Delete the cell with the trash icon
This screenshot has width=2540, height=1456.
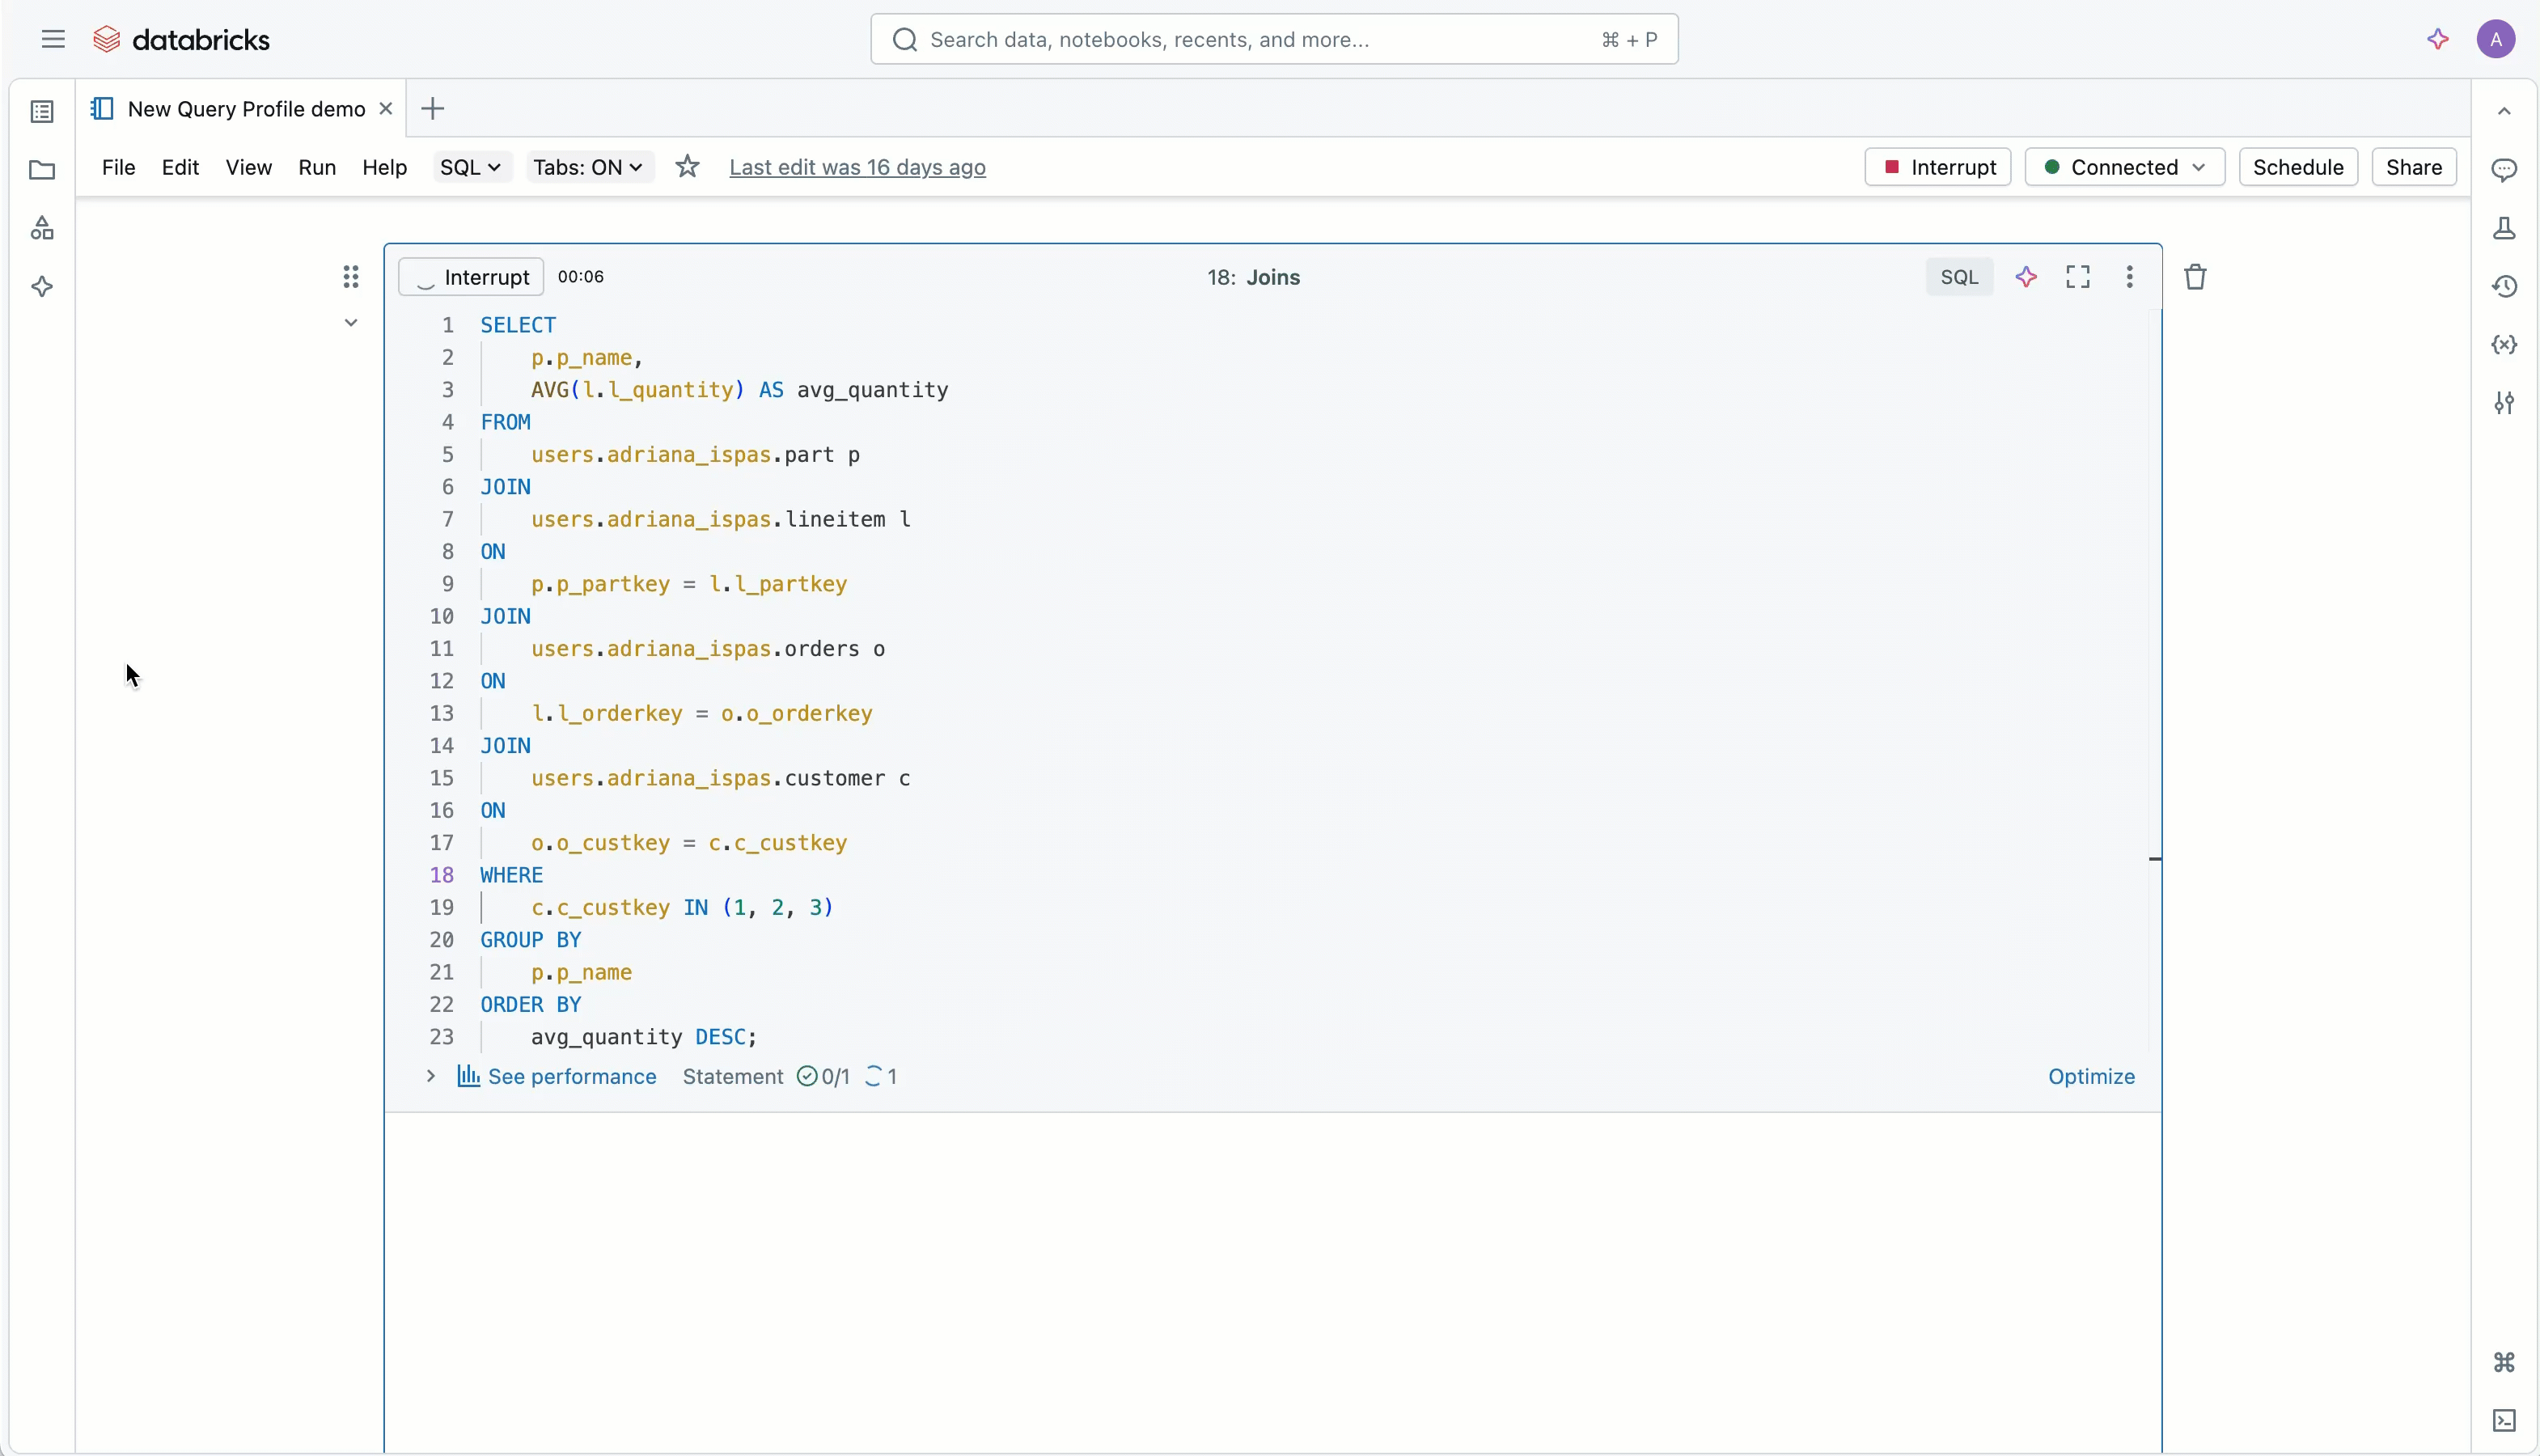pyautogui.click(x=2195, y=277)
